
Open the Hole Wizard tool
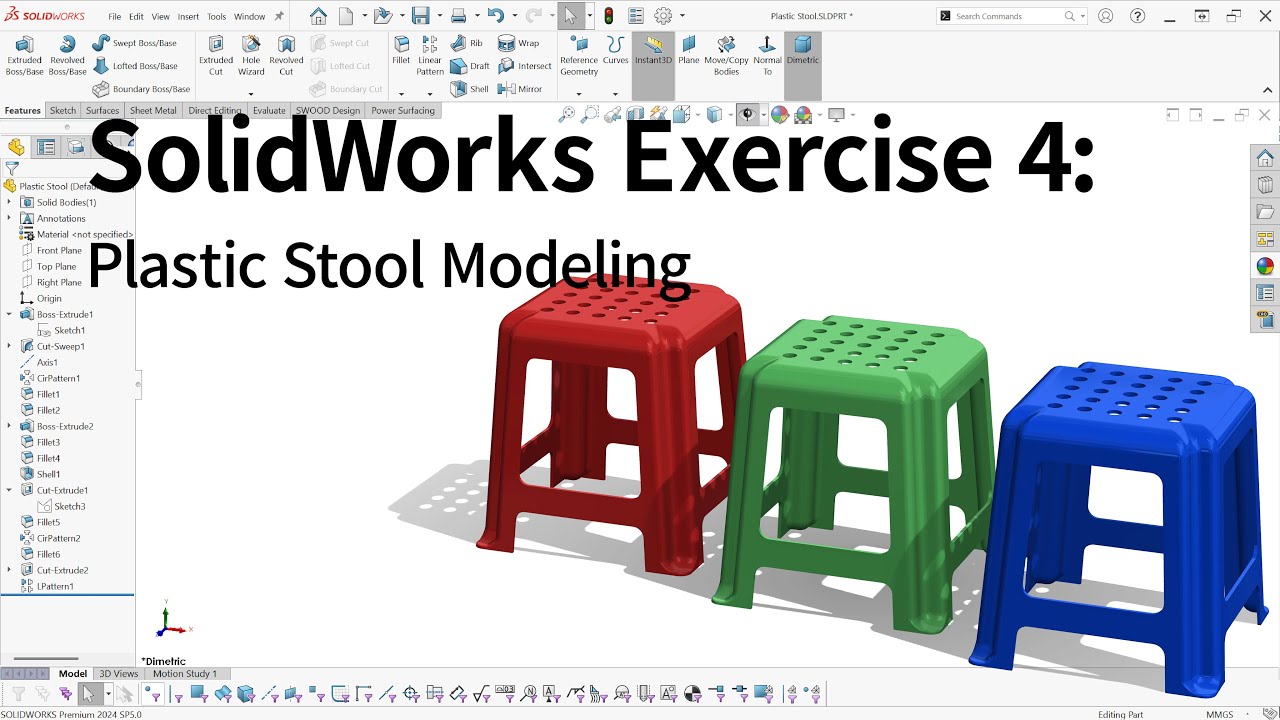coord(251,56)
